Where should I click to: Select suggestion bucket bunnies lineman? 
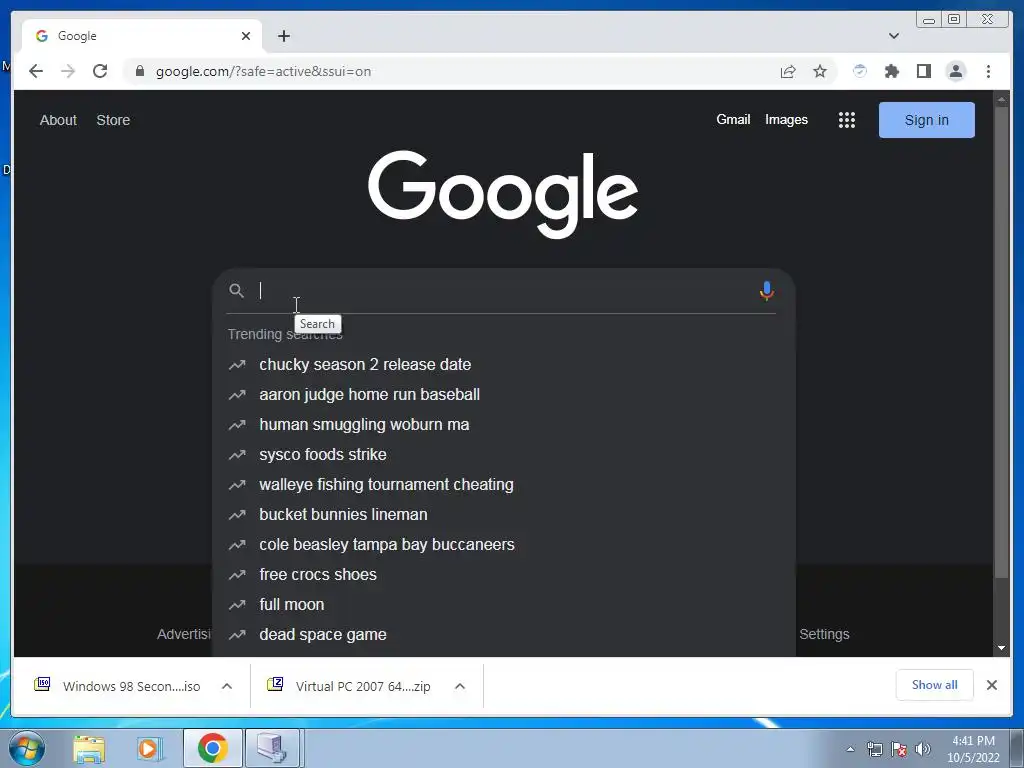pyautogui.click(x=503, y=515)
